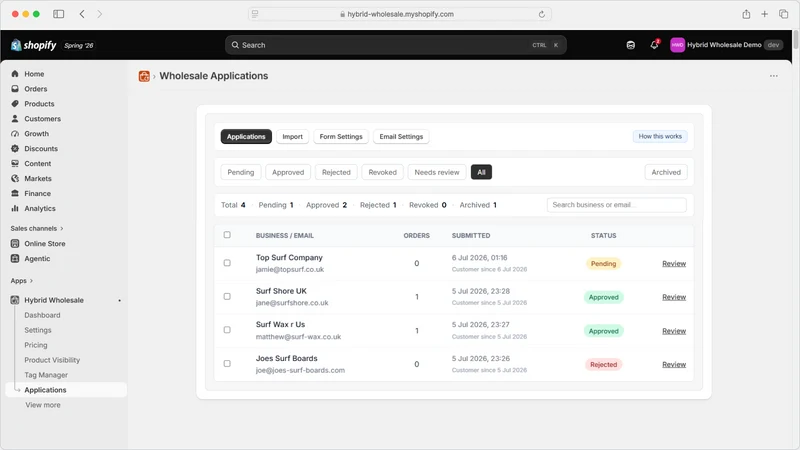Toggle the select-all checkbox in table header
Image resolution: width=800 pixels, height=450 pixels.
227,235
